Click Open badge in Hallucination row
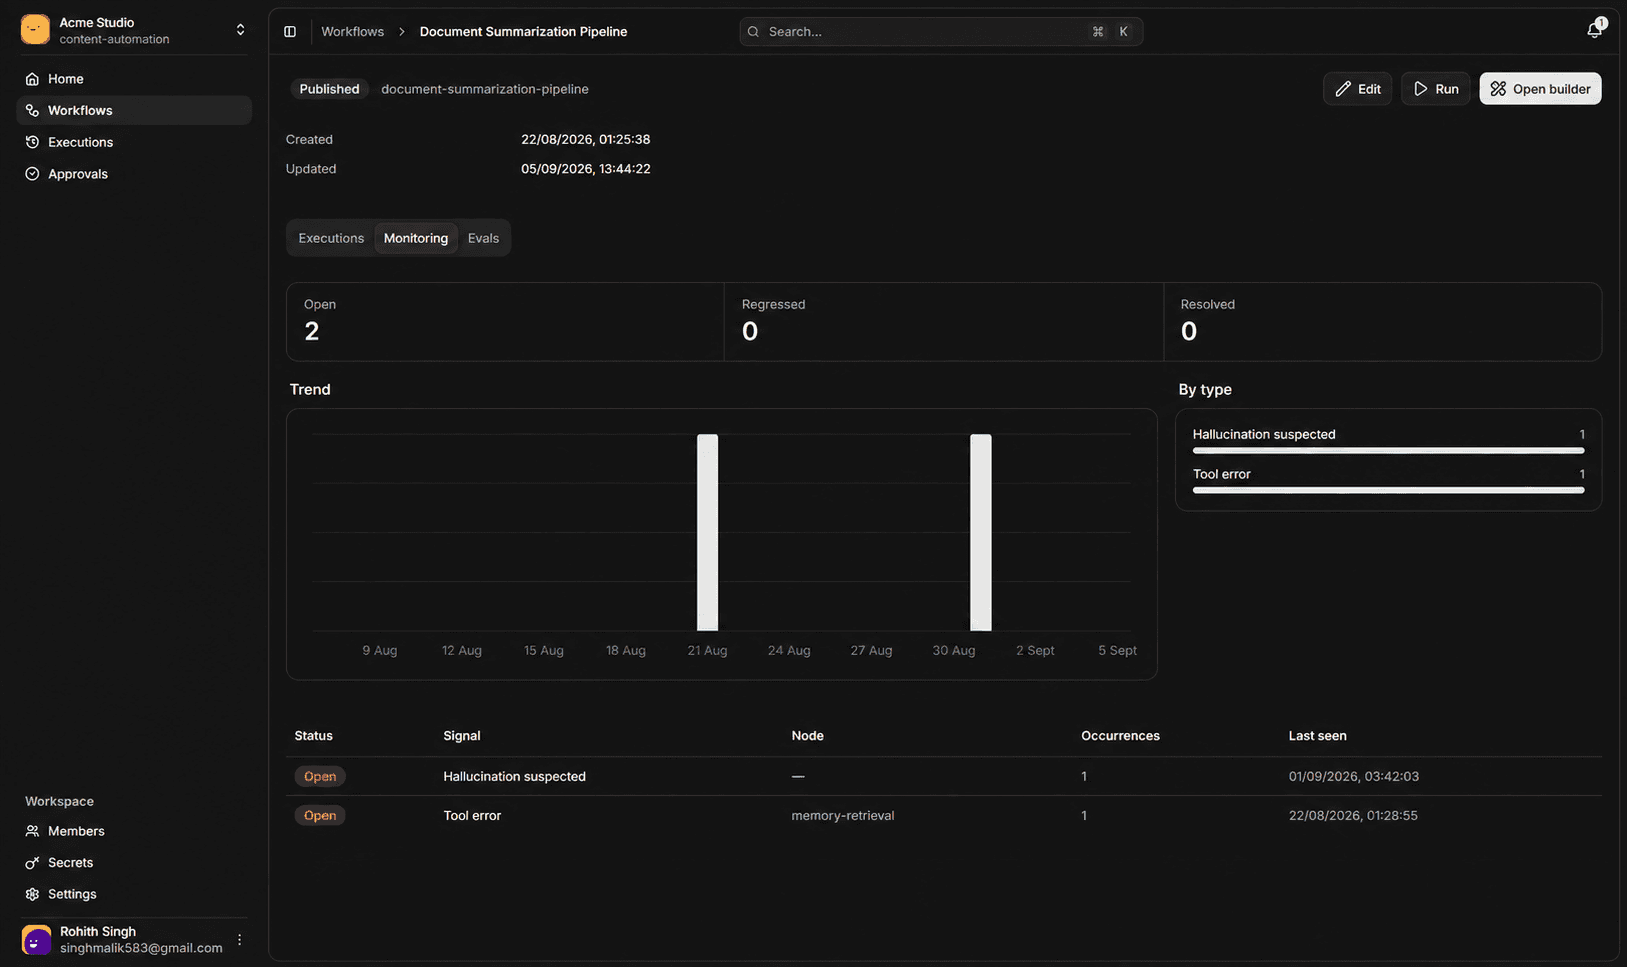The height and width of the screenshot is (967, 1627). point(320,776)
